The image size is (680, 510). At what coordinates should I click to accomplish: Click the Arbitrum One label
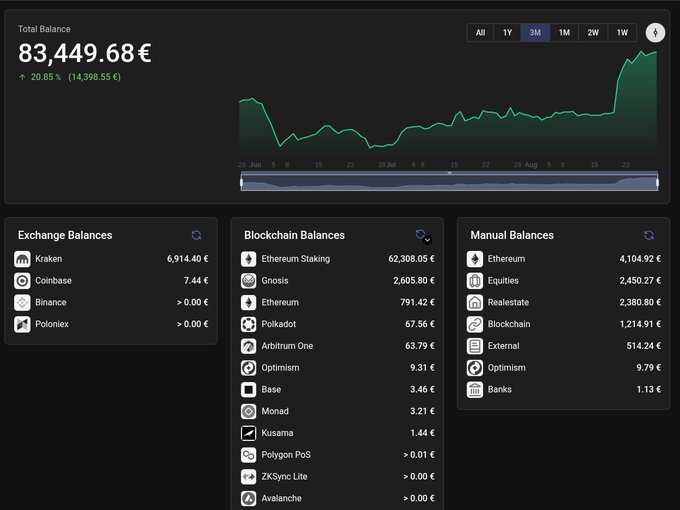pyautogui.click(x=287, y=346)
